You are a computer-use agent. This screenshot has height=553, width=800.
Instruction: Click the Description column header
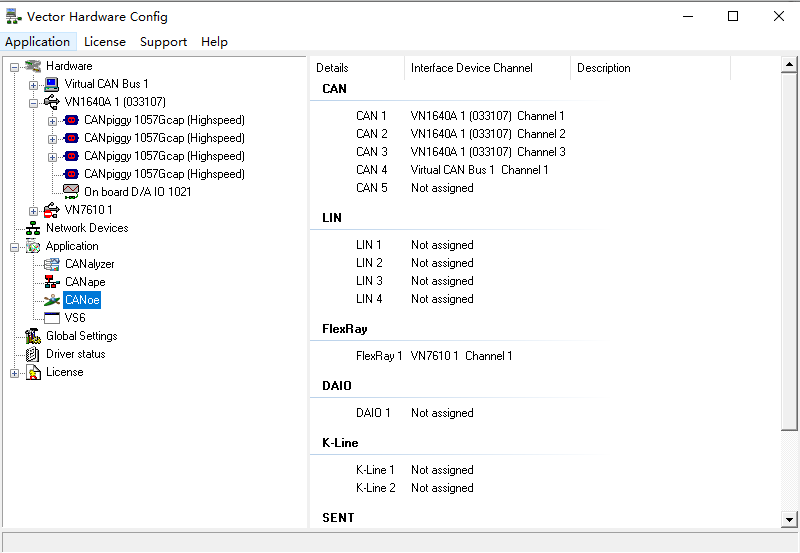651,68
